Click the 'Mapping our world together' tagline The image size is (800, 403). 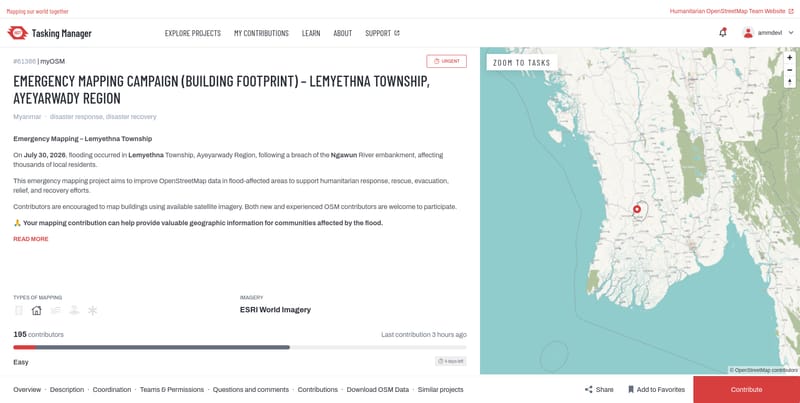pos(37,11)
